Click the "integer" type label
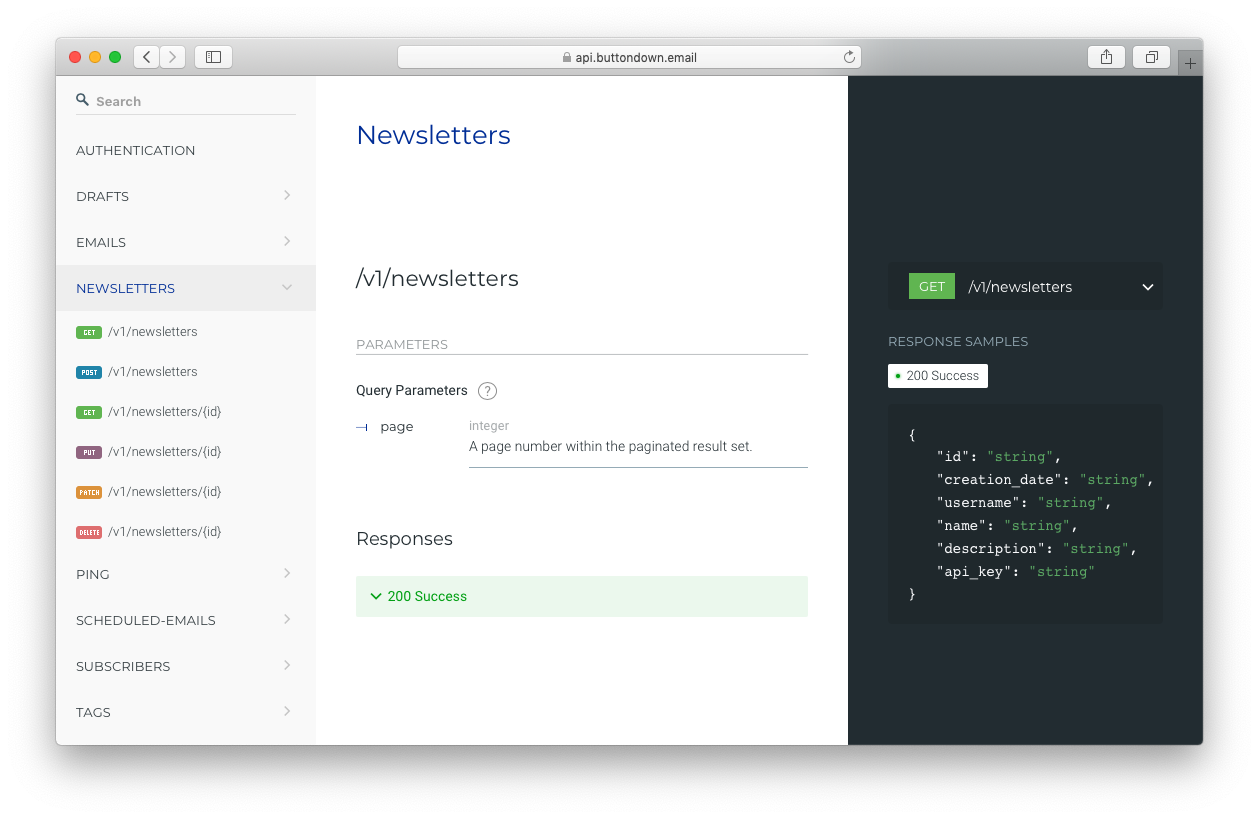Image resolution: width=1259 pixels, height=819 pixels. point(489,426)
